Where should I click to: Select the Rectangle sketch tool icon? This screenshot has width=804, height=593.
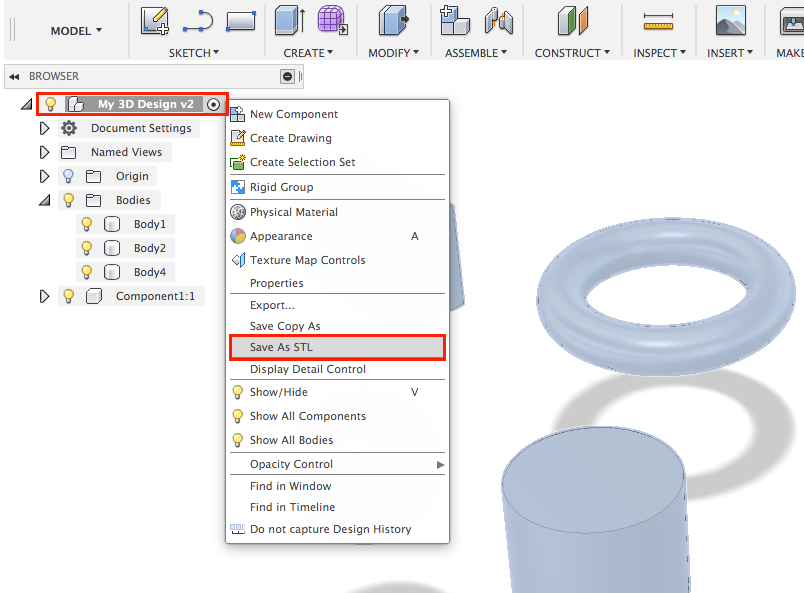(240, 20)
